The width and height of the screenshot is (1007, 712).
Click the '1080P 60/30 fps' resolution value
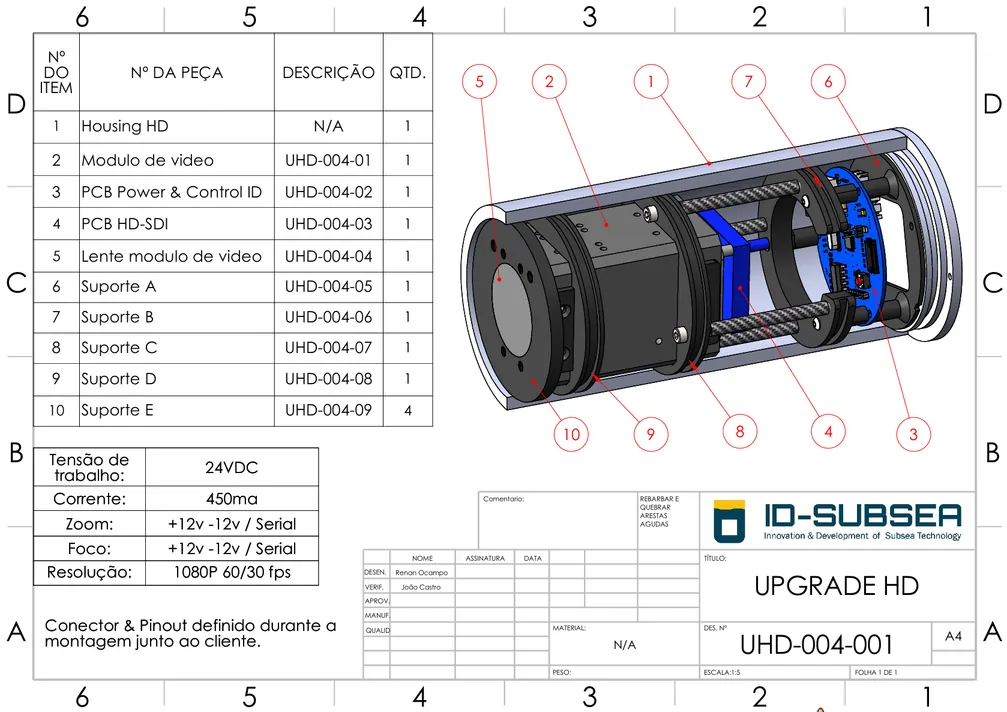[x=232, y=572]
